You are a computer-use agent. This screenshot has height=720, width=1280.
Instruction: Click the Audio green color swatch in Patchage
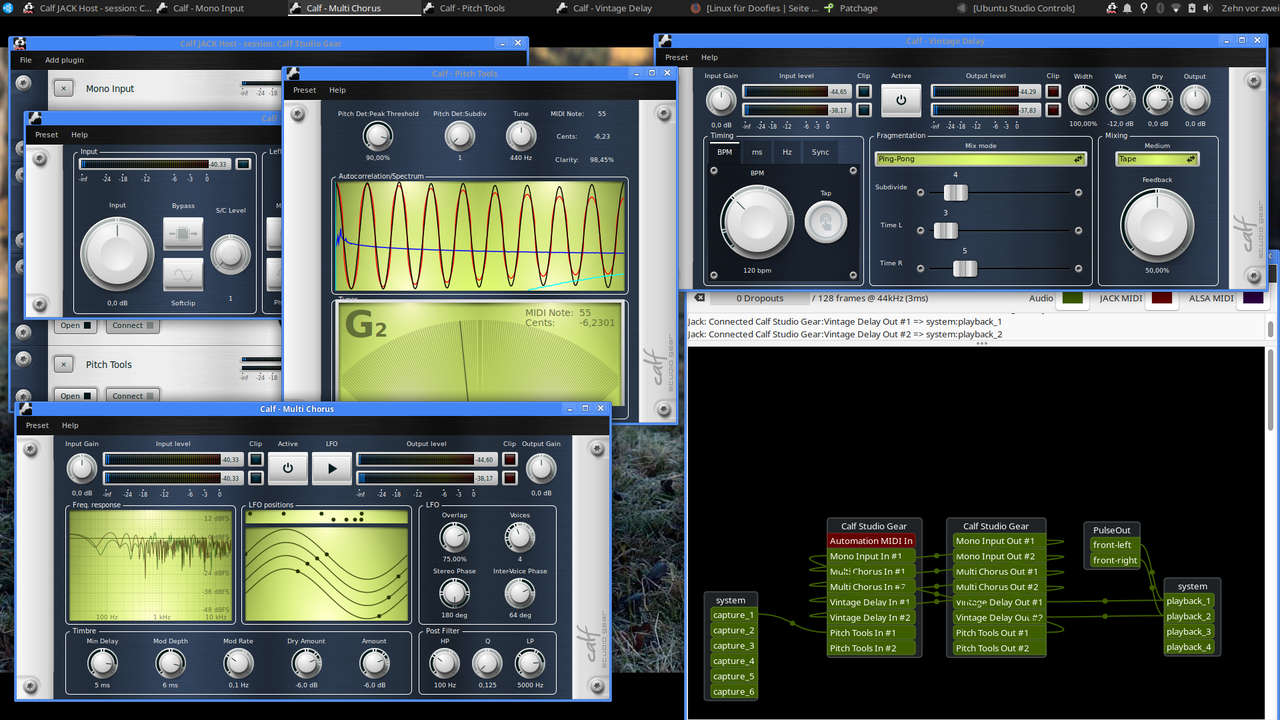coord(1073,298)
